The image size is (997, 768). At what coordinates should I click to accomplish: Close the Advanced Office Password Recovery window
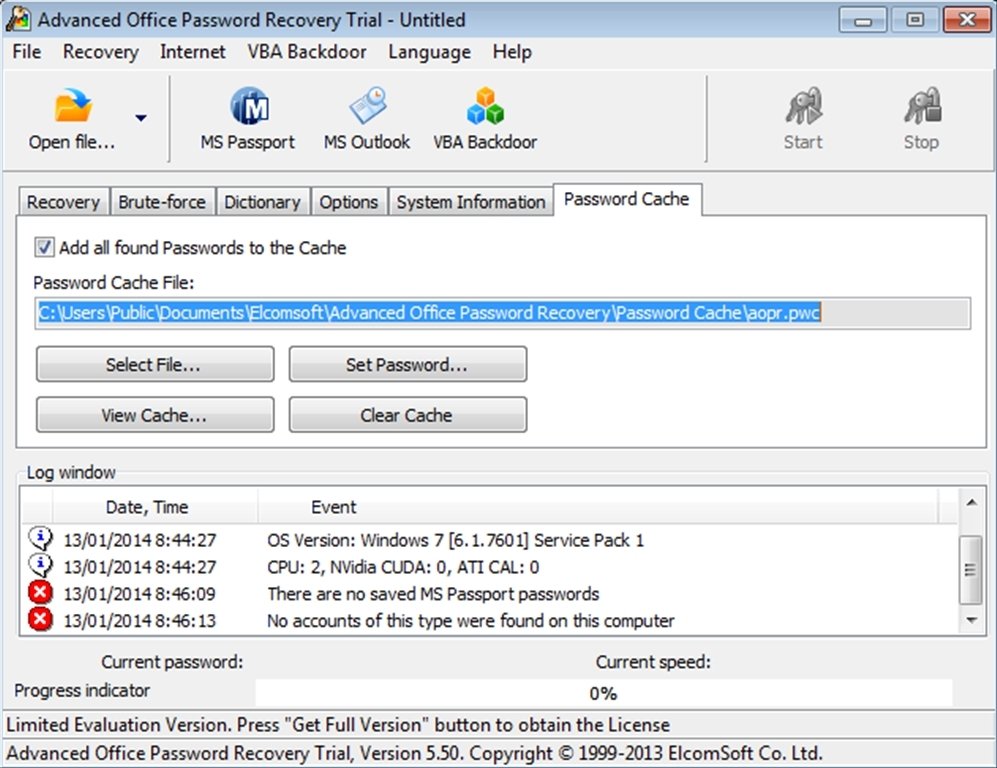click(967, 20)
